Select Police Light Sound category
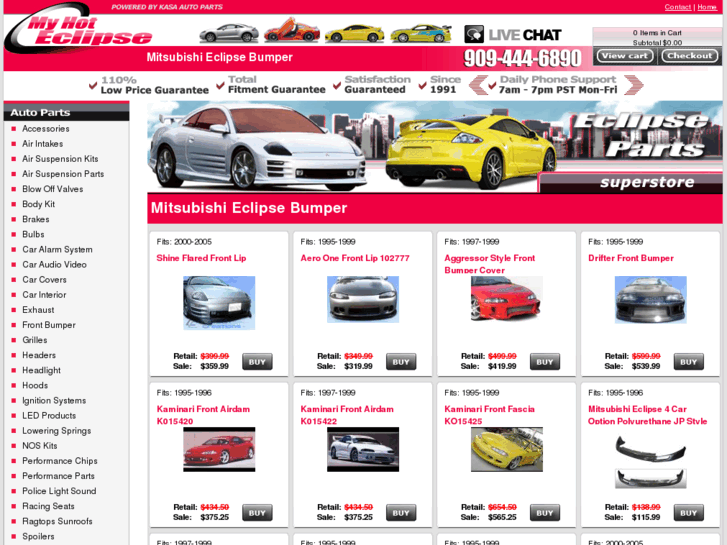The height and width of the screenshot is (545, 727). (59, 491)
